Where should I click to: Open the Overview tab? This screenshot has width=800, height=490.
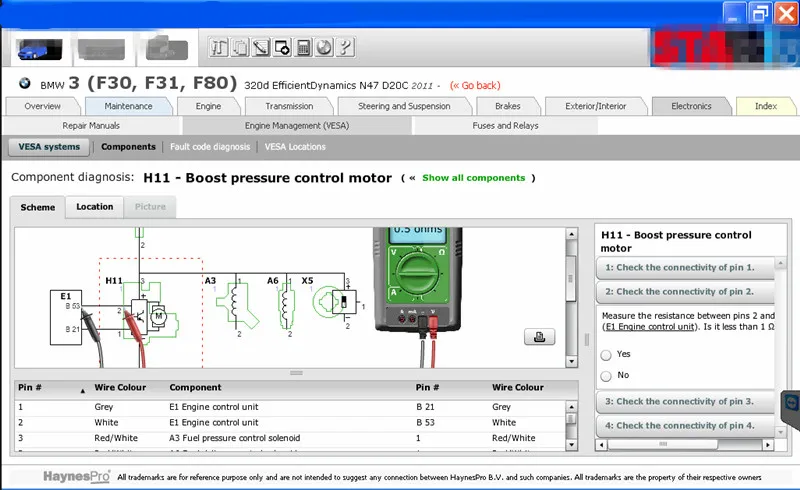click(42, 106)
